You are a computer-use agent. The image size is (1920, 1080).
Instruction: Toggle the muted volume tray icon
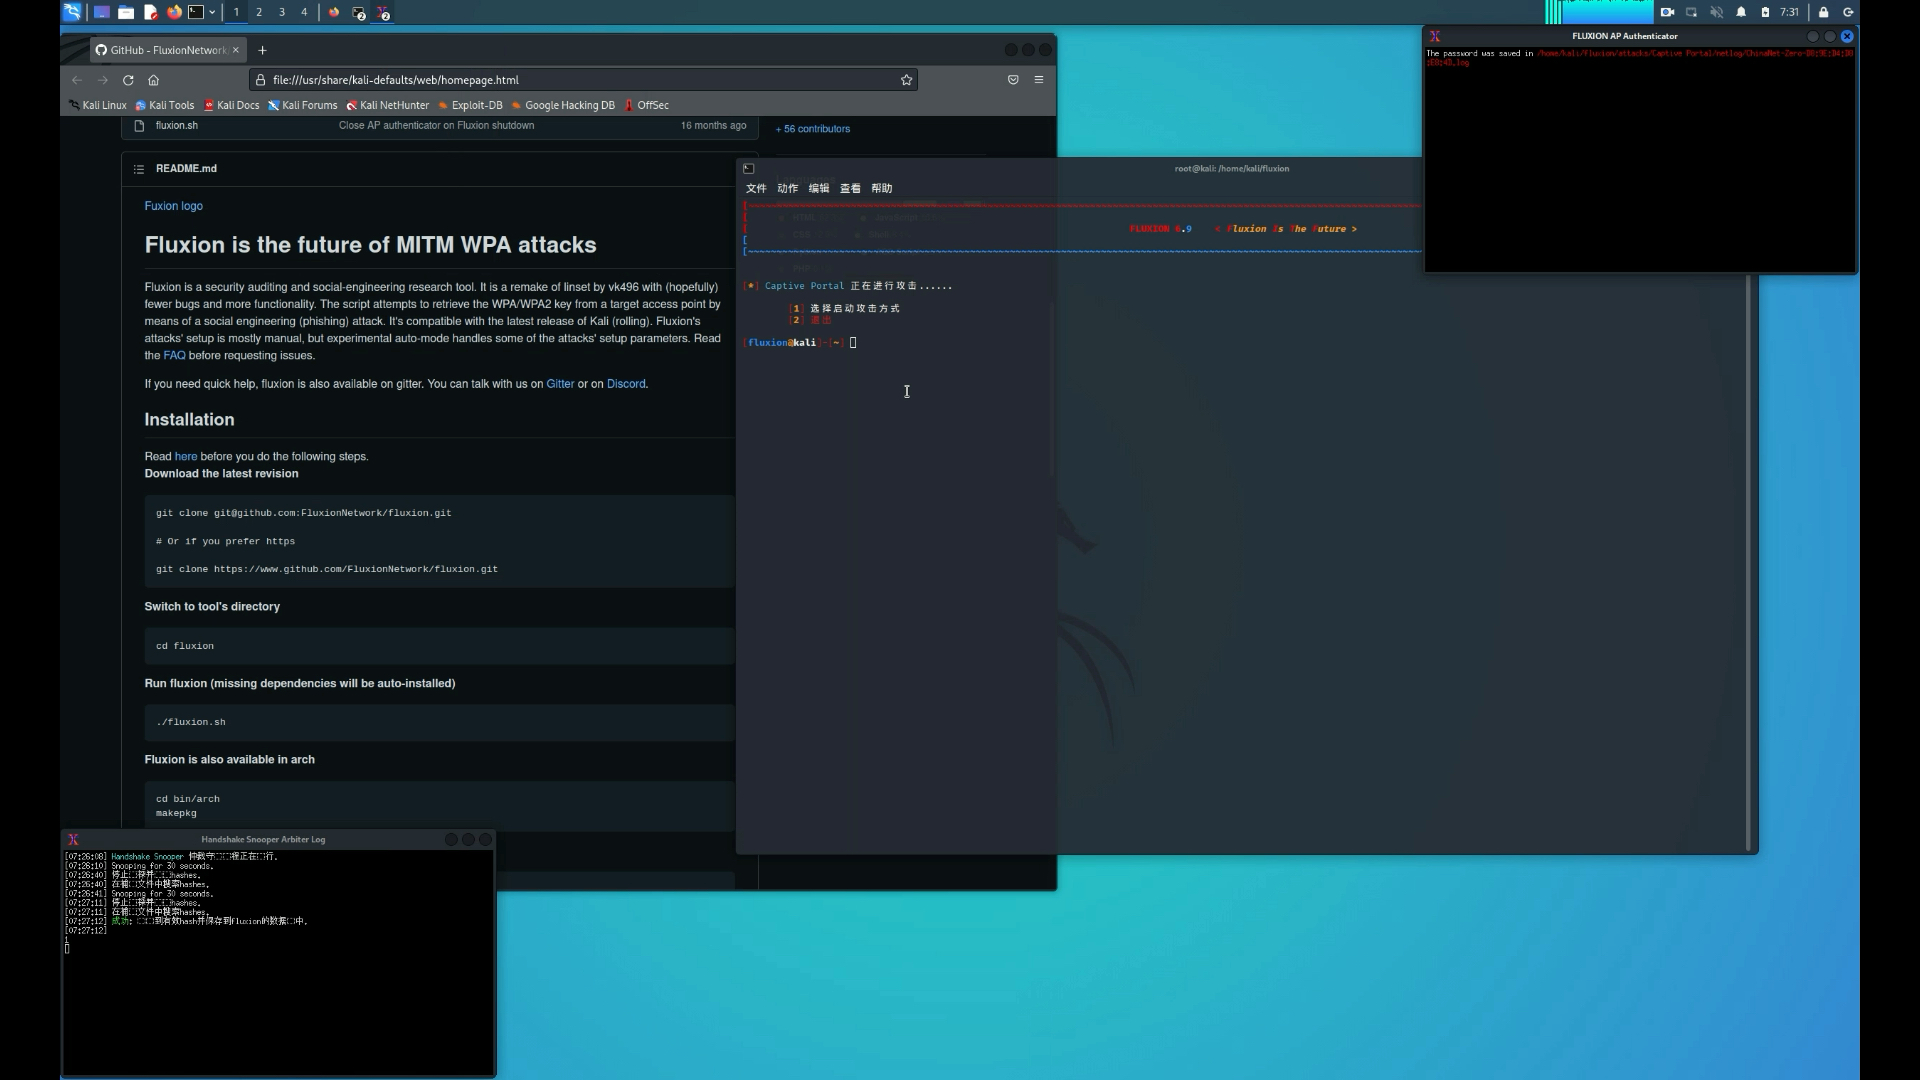click(1716, 12)
